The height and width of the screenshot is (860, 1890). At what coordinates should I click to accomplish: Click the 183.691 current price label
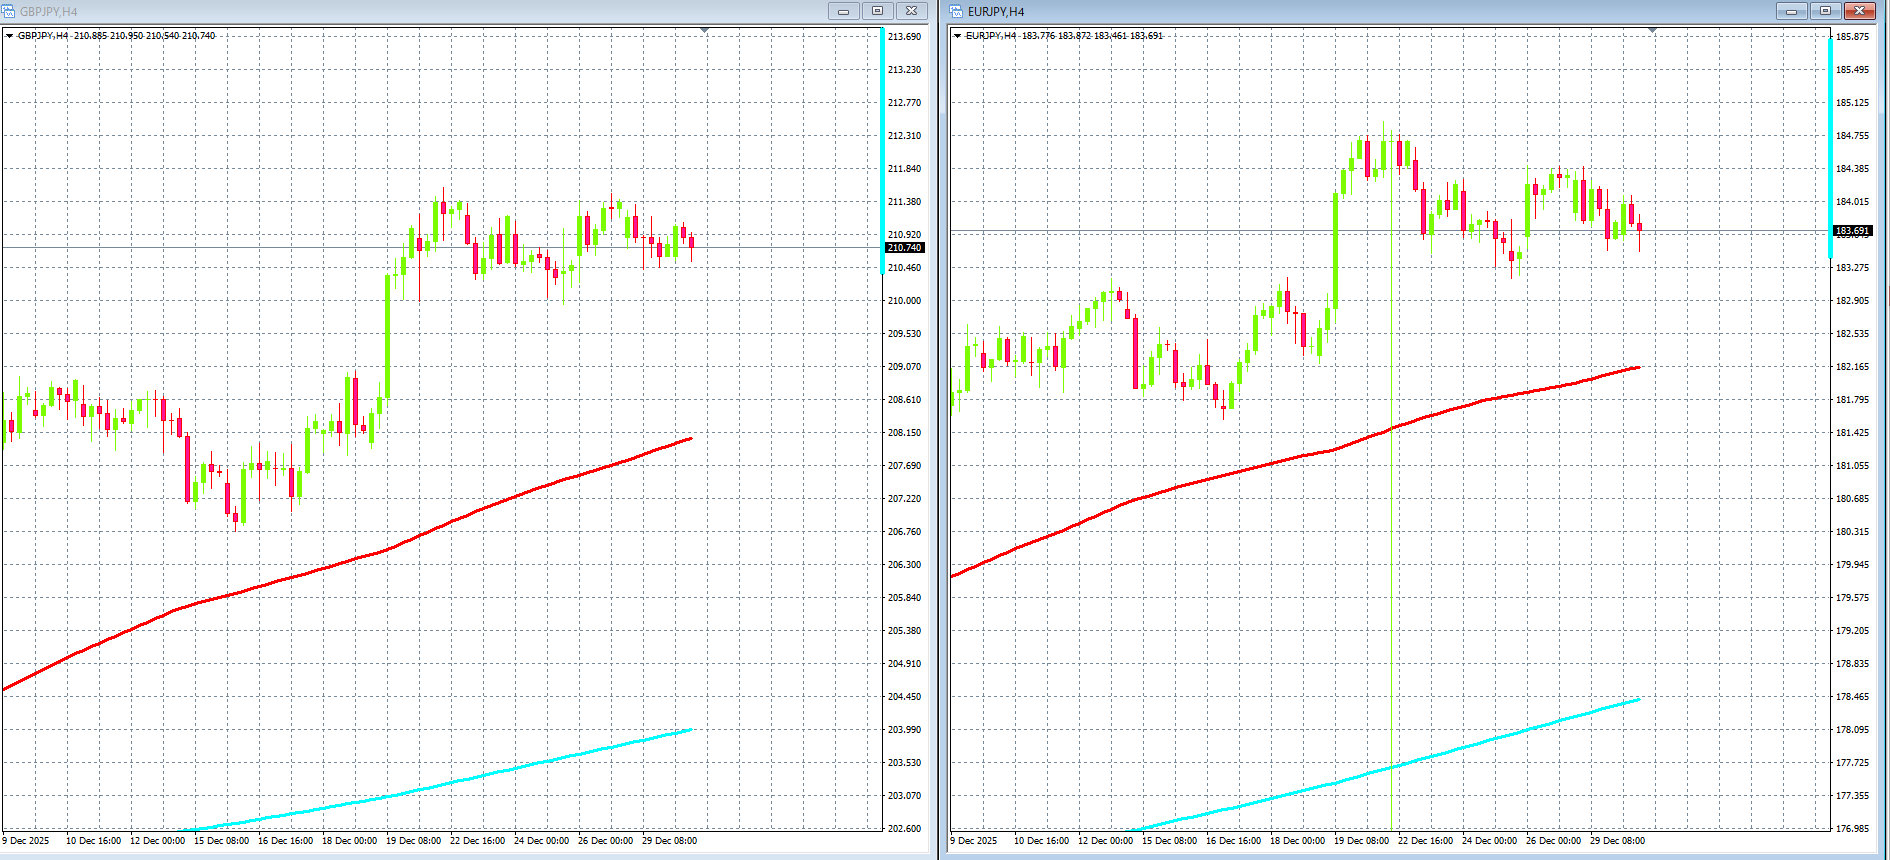click(1851, 231)
